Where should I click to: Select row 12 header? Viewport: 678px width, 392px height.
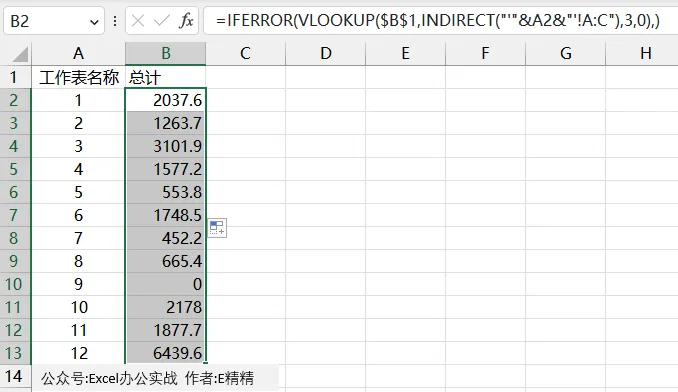15,330
